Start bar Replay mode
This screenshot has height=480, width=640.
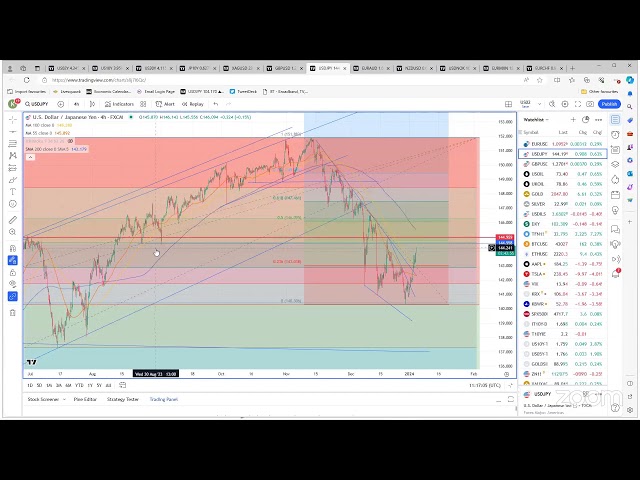pyautogui.click(x=194, y=104)
